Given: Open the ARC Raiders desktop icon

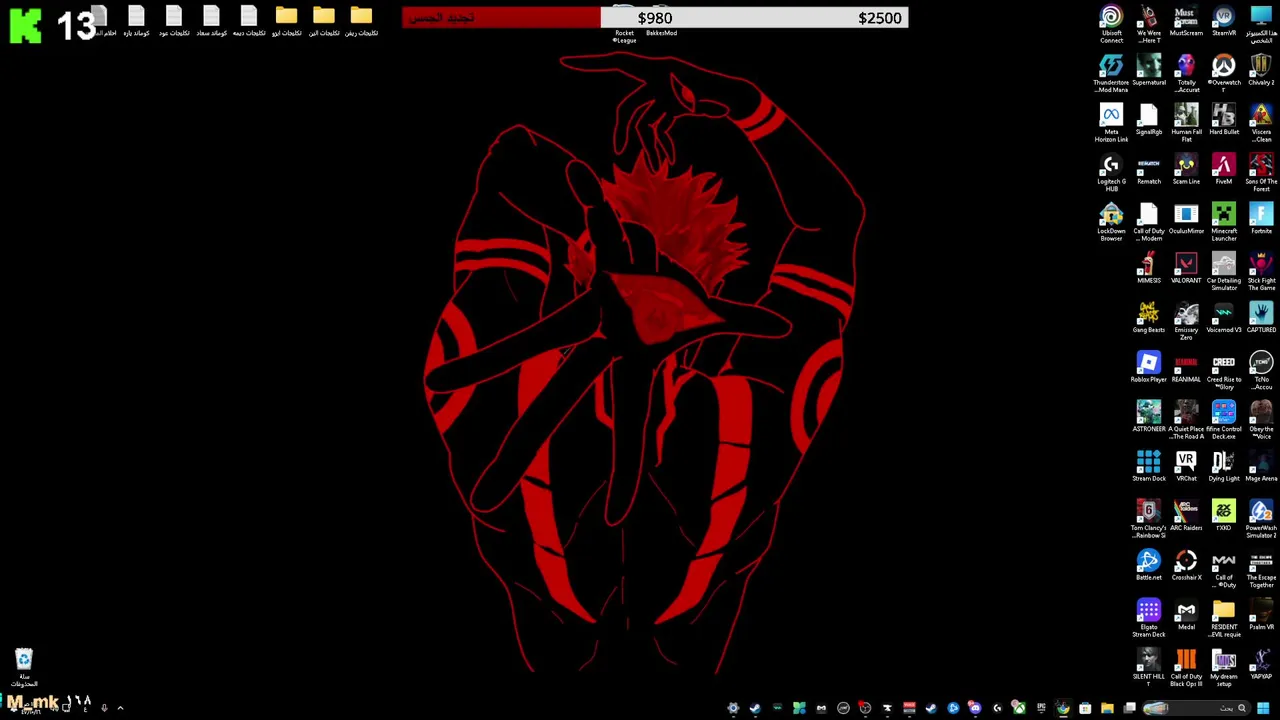Looking at the screenshot, I should (1186, 517).
